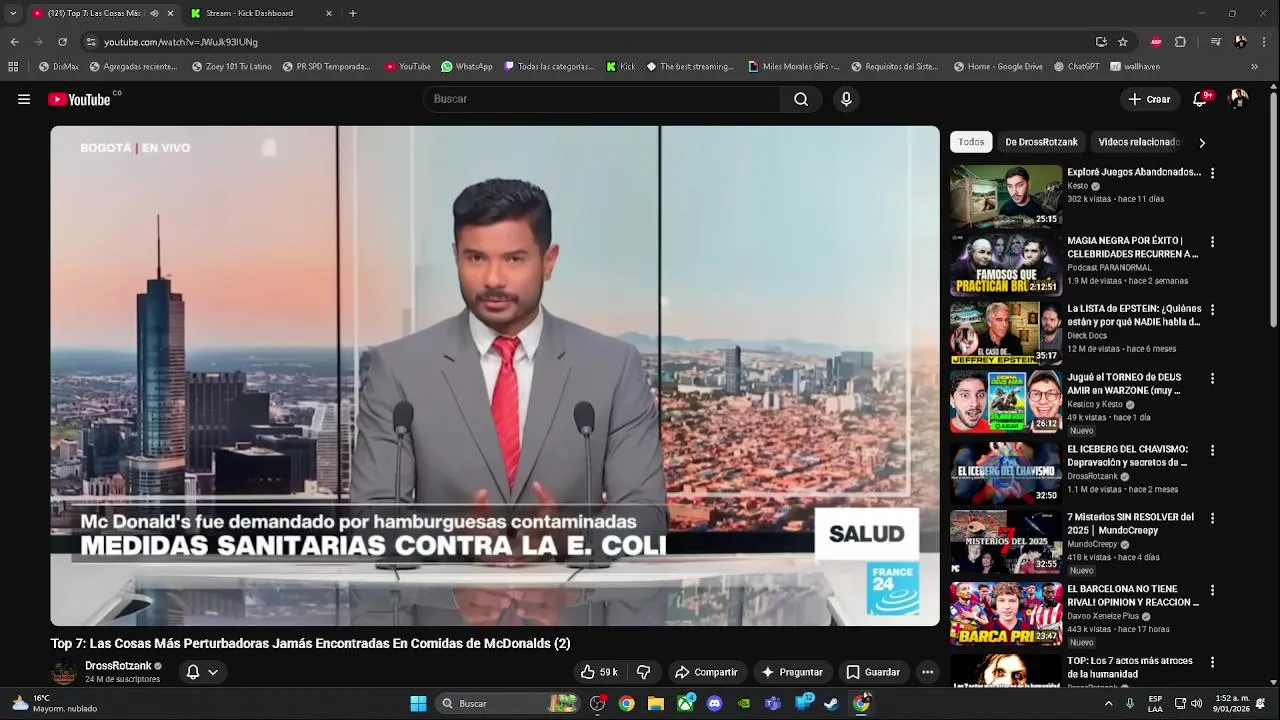Open options for Exploré Juegos Abandonados video

click(1212, 173)
